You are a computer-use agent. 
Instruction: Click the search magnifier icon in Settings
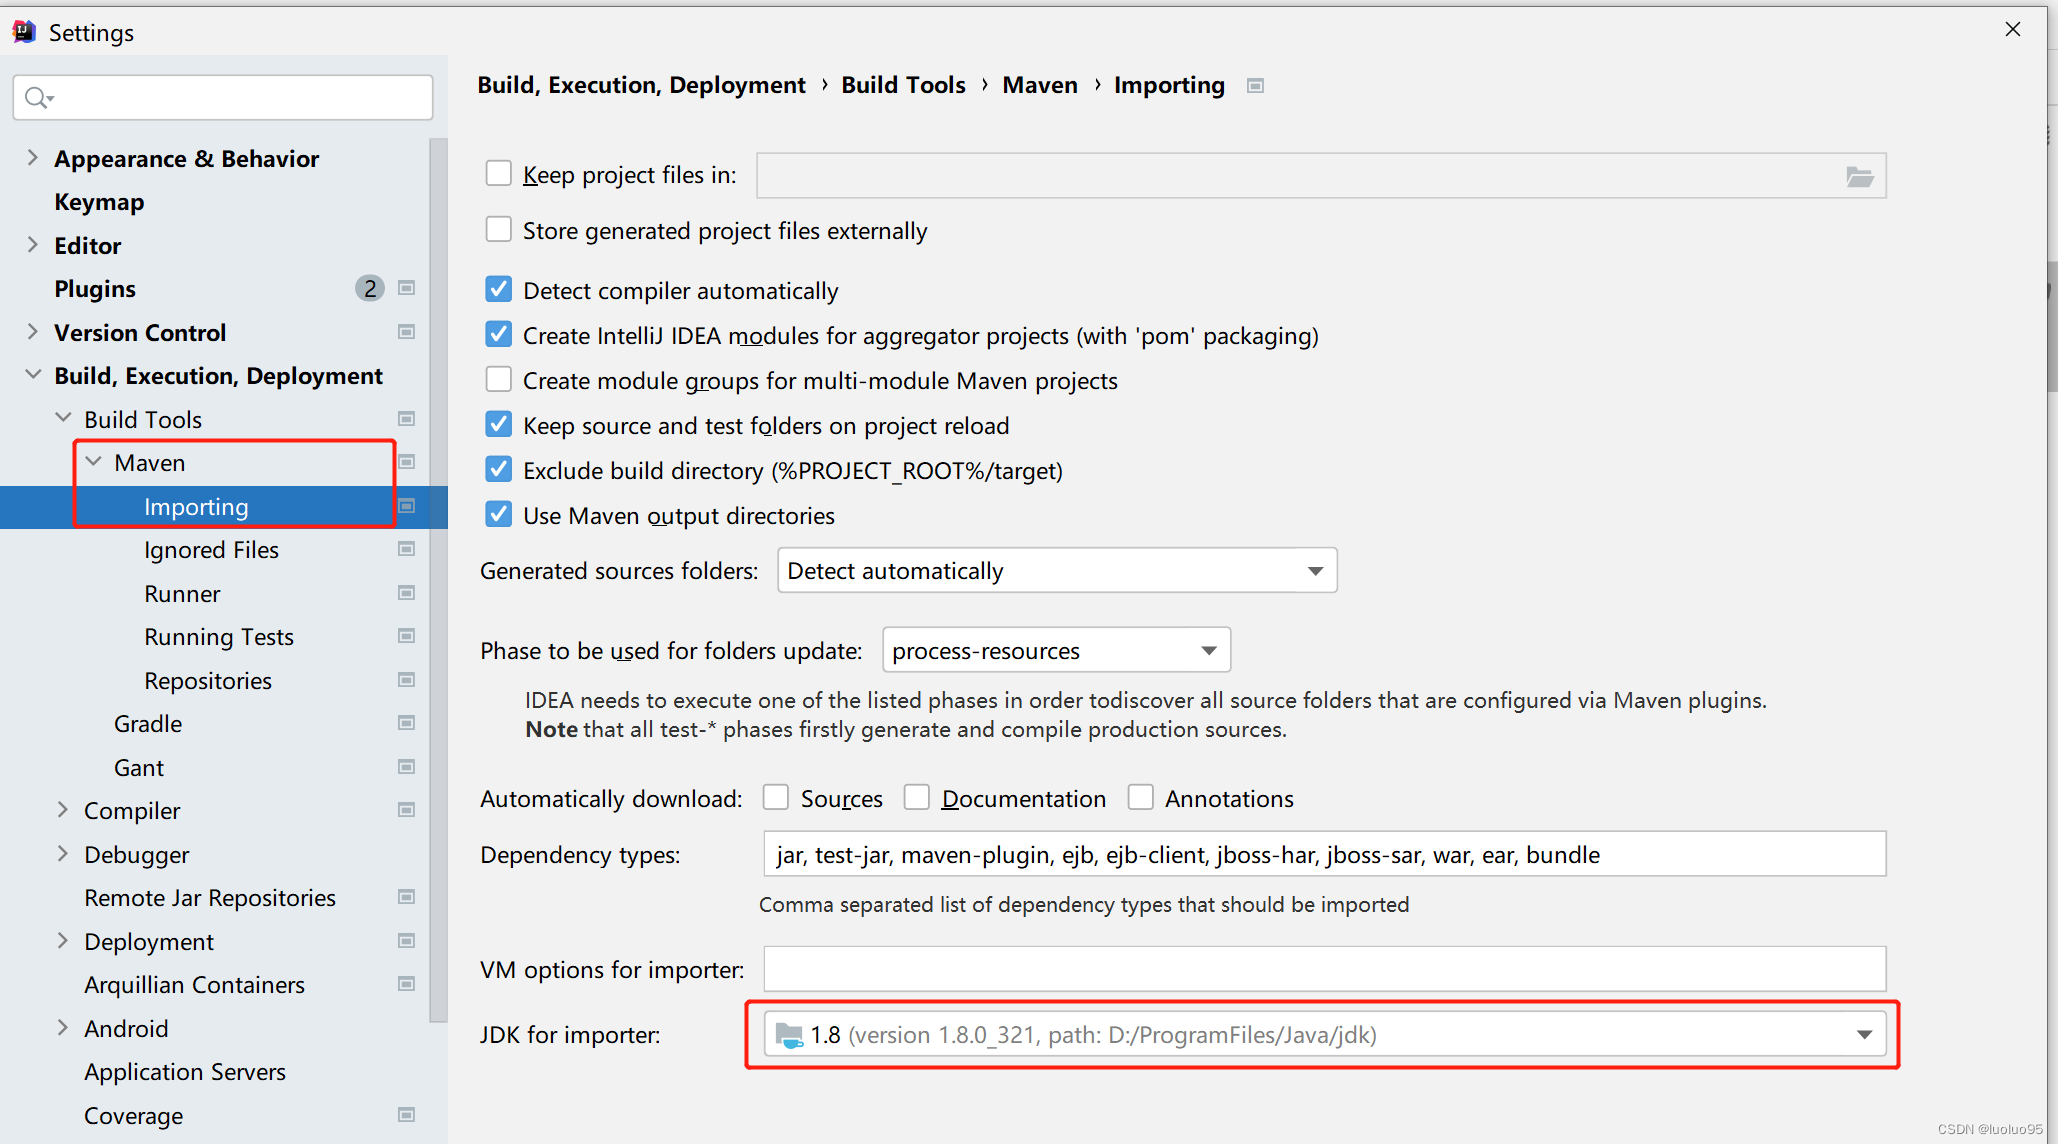(37, 97)
